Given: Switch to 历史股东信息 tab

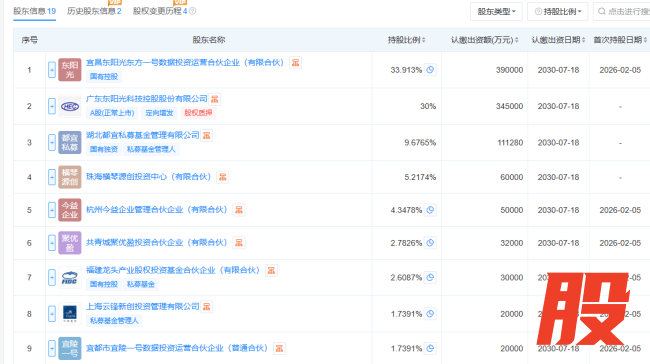Looking at the screenshot, I should [94, 11].
